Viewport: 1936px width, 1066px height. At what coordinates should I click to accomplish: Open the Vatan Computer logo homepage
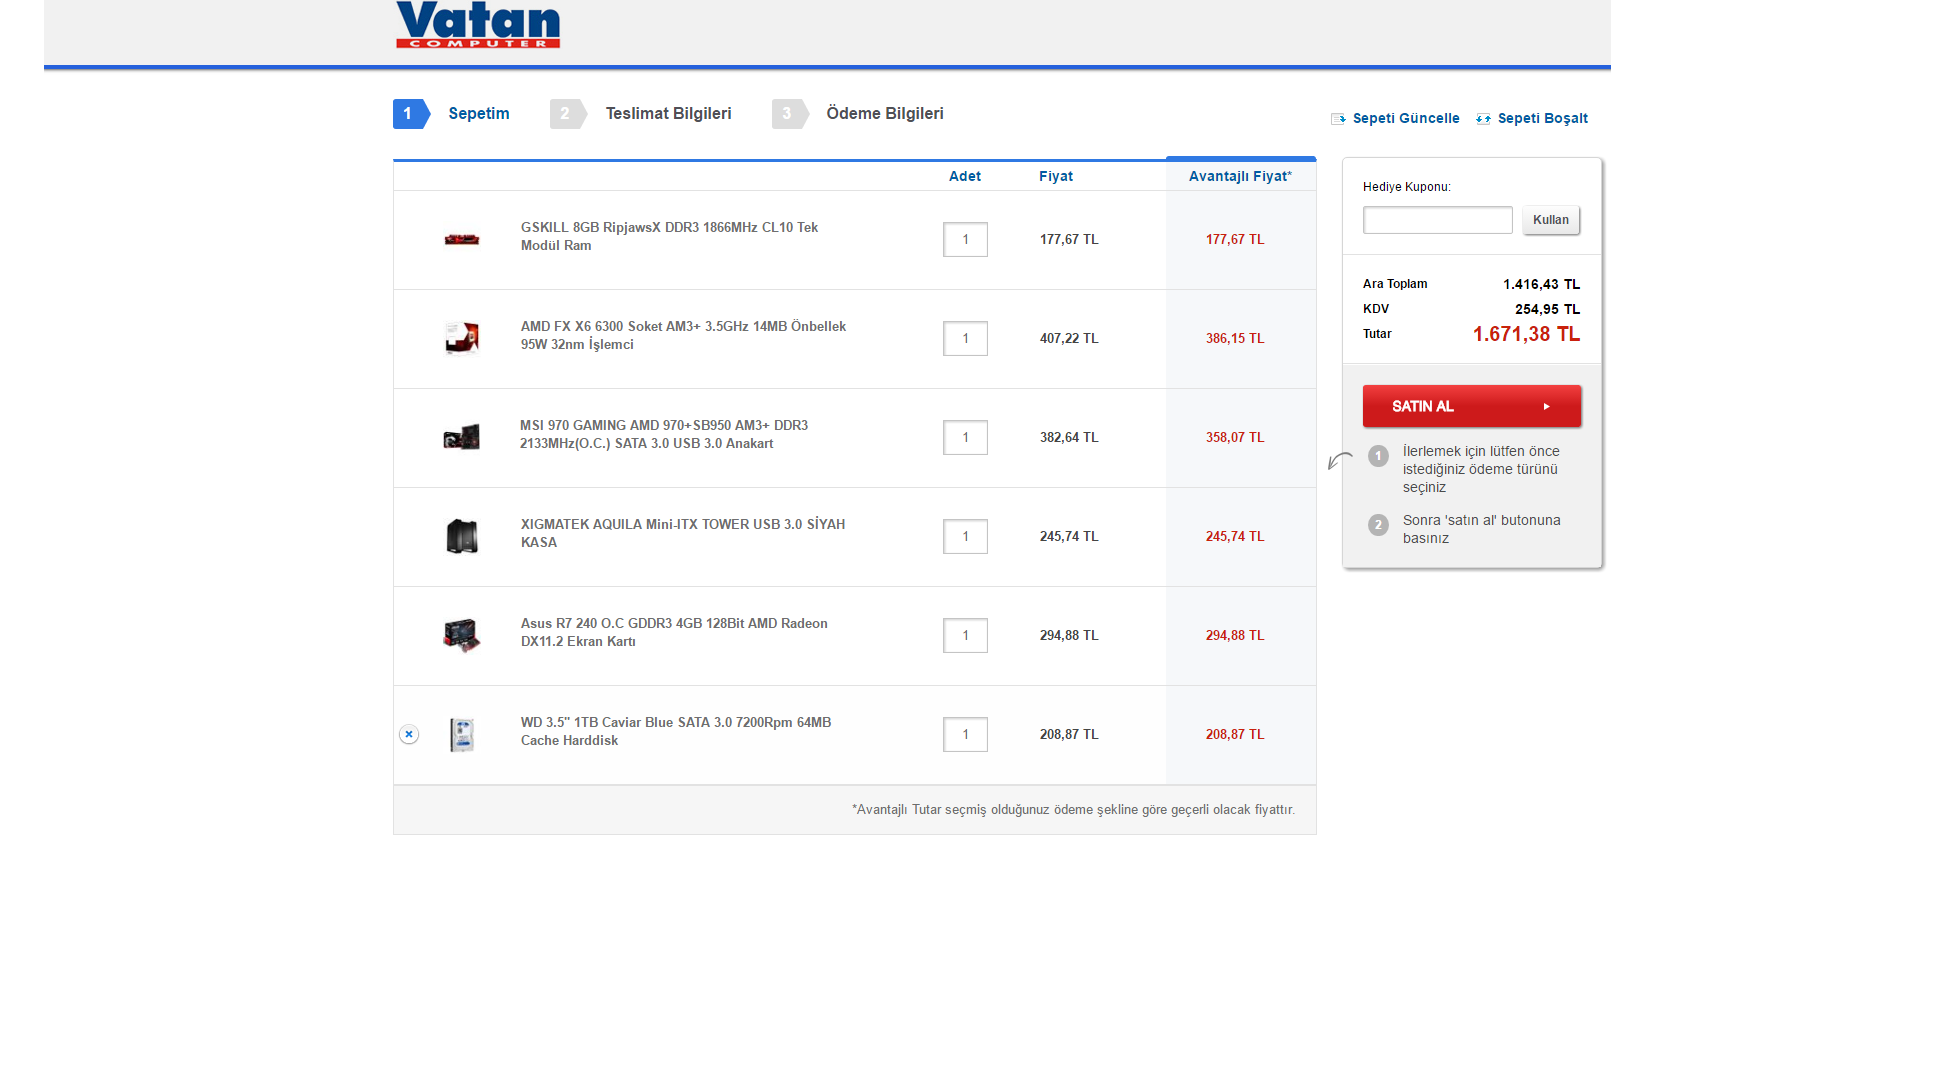tap(478, 24)
